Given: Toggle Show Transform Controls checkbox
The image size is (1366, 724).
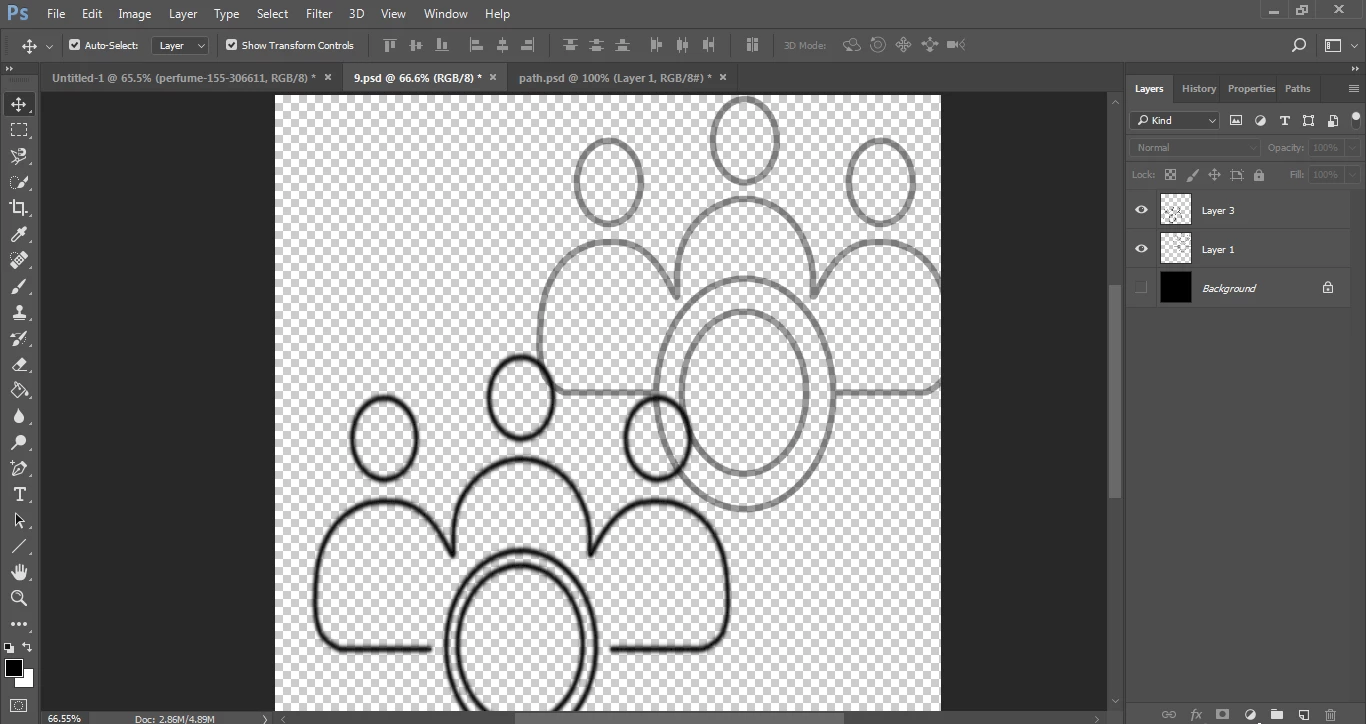Looking at the screenshot, I should (x=231, y=45).
